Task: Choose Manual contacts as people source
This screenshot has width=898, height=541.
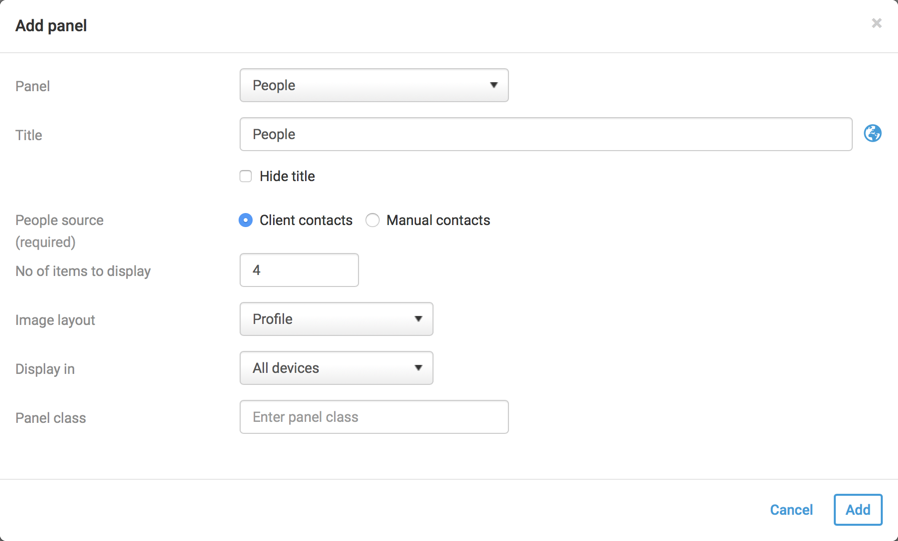Action: [x=373, y=220]
